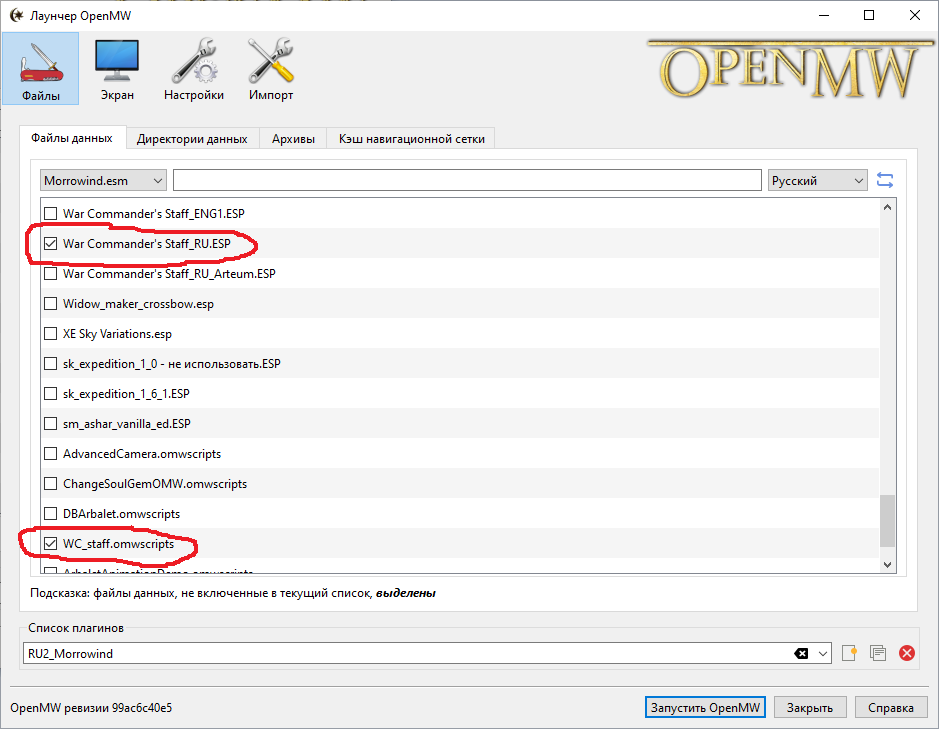
Task: Click the file list scroll up arrow
Action: pos(887,207)
